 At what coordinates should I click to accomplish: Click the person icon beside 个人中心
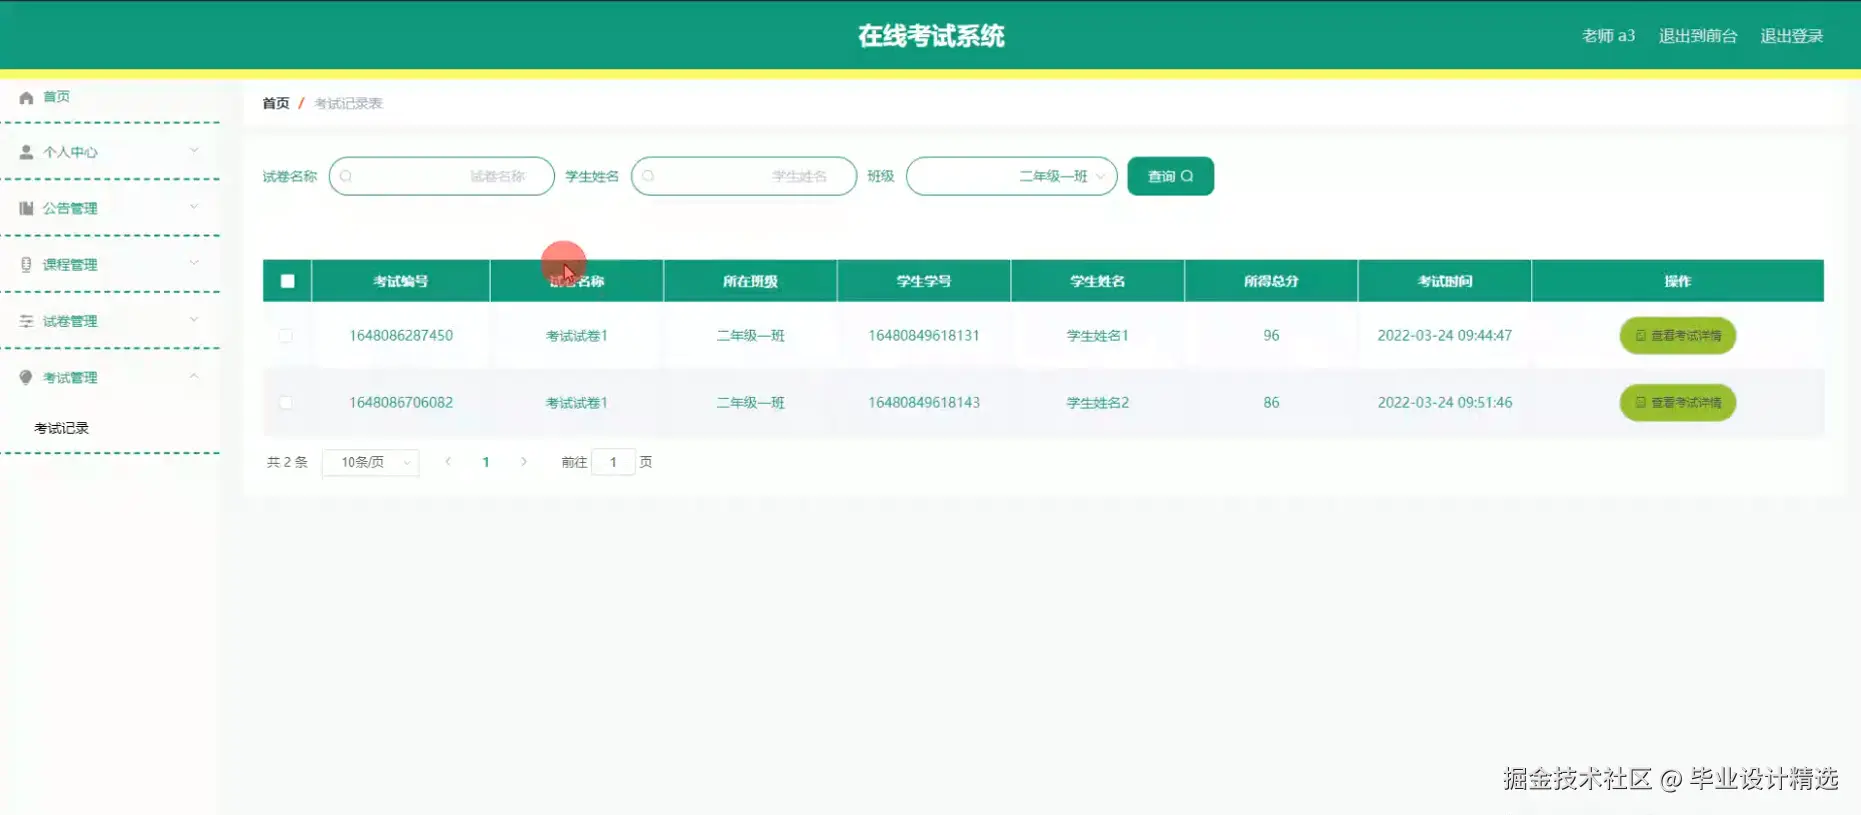point(26,152)
